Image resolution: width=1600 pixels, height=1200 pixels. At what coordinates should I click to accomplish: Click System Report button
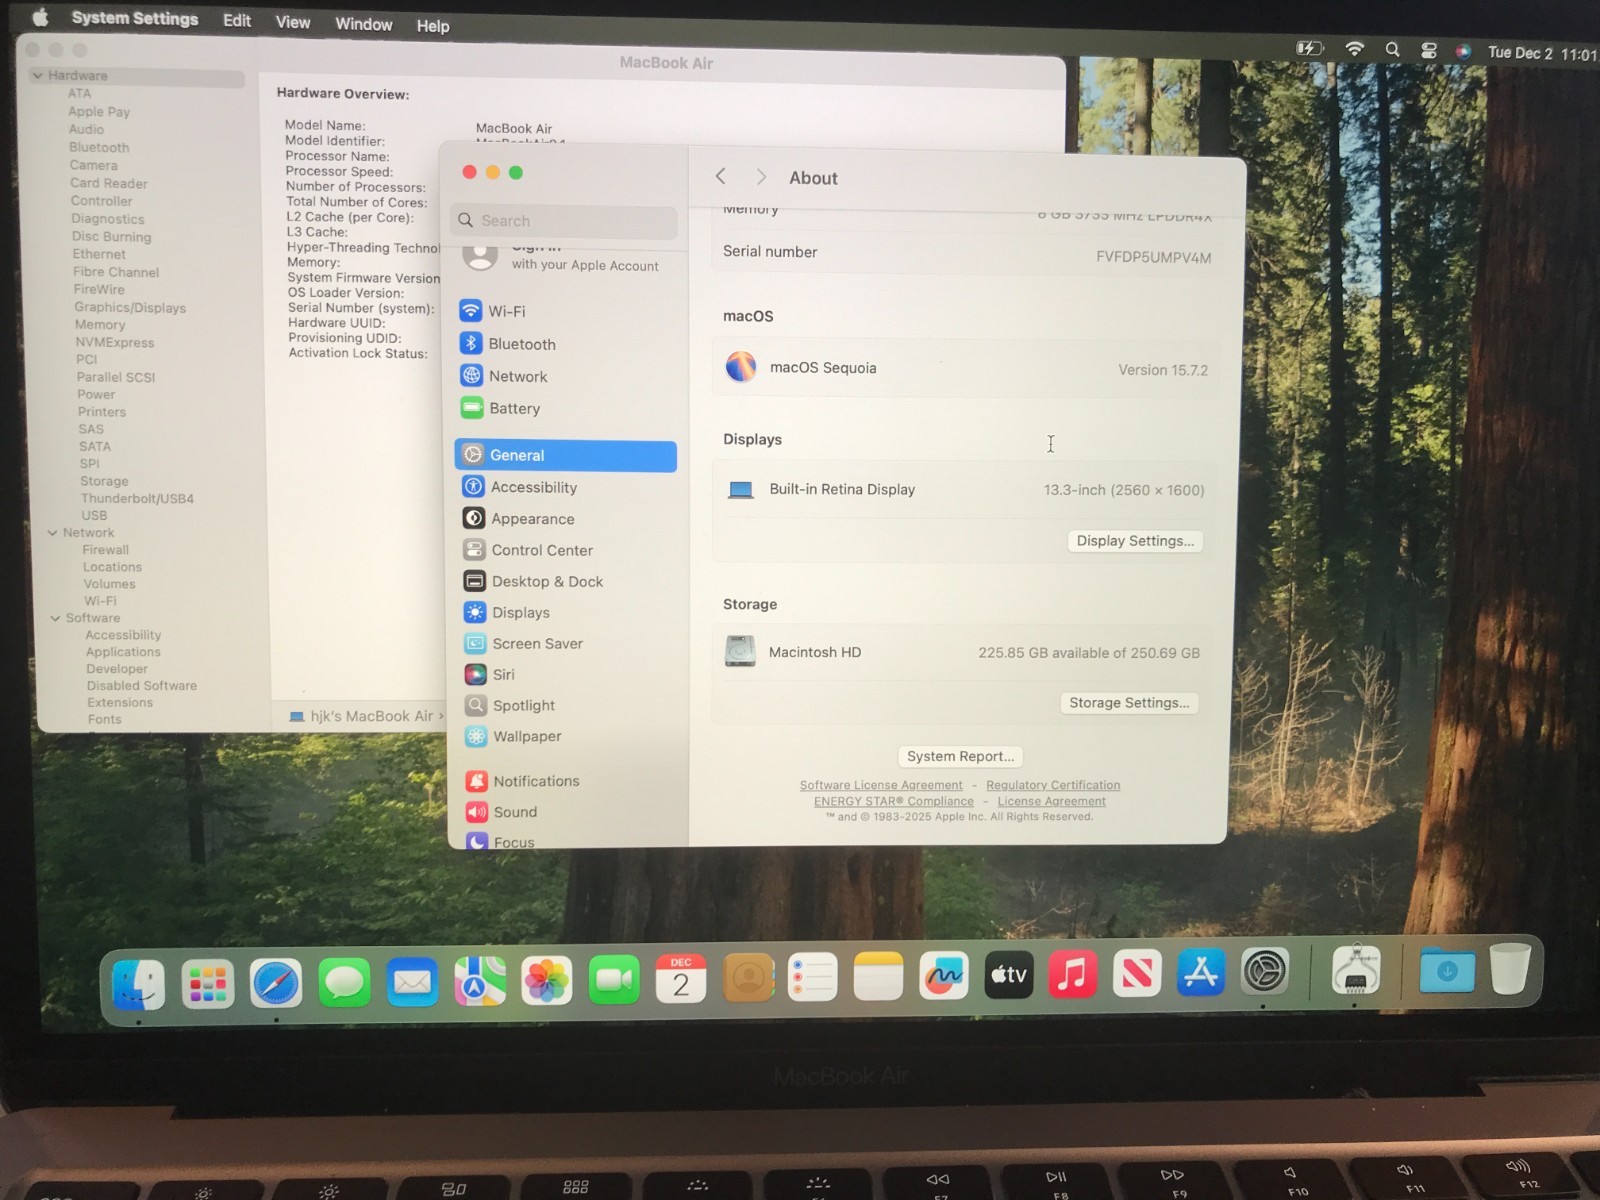coord(960,756)
